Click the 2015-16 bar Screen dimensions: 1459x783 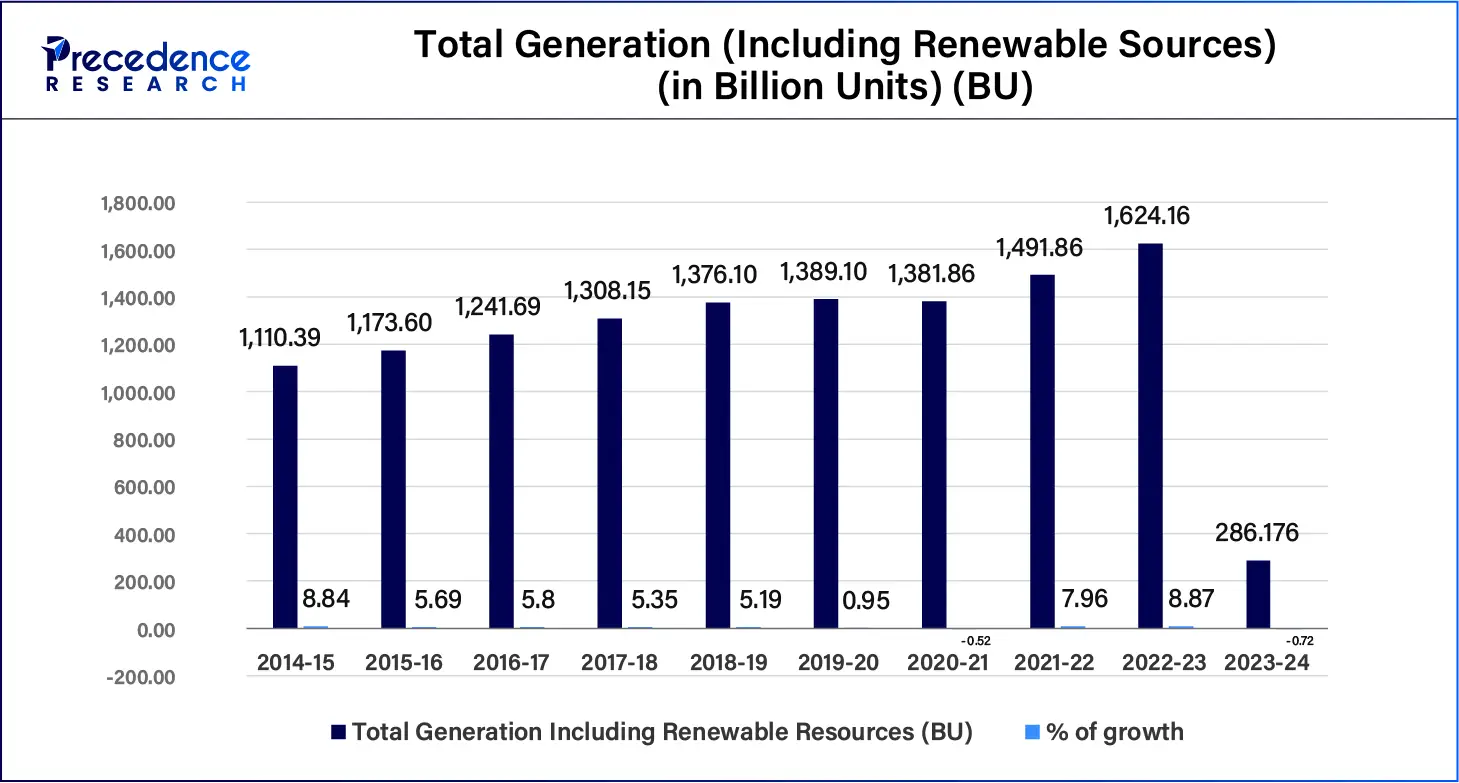click(x=393, y=490)
